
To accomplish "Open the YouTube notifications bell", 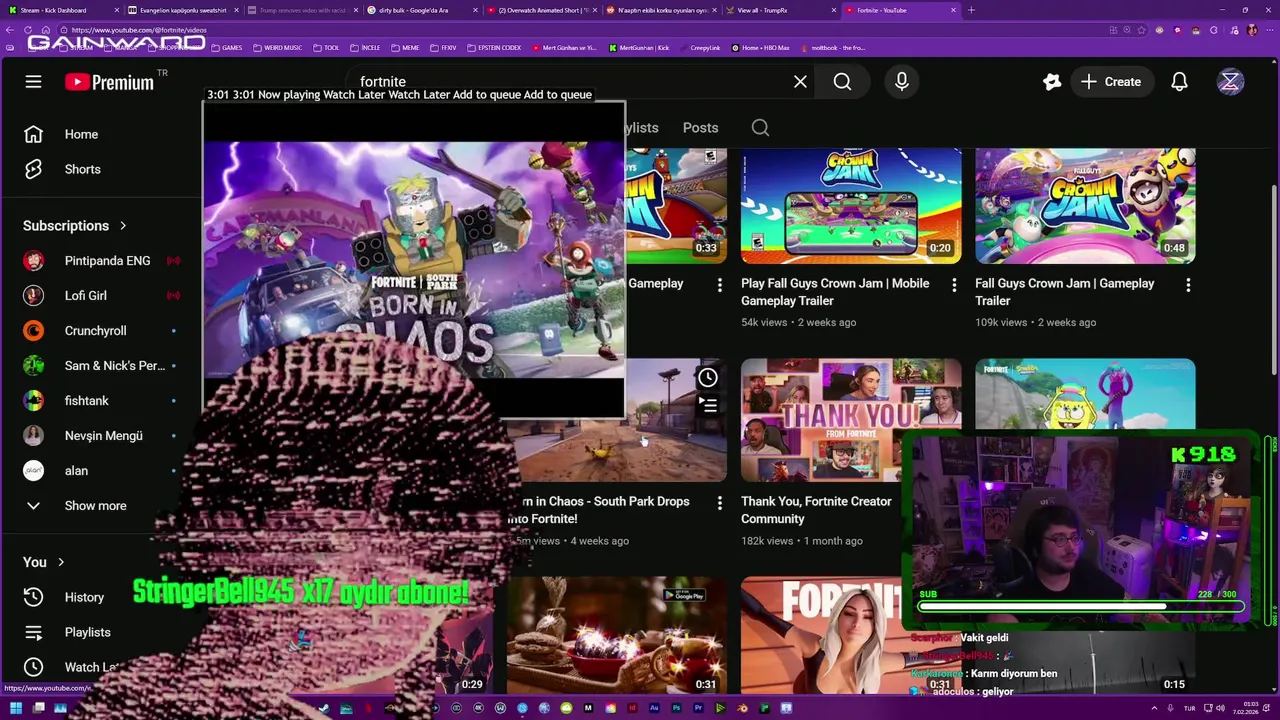I will [1180, 82].
